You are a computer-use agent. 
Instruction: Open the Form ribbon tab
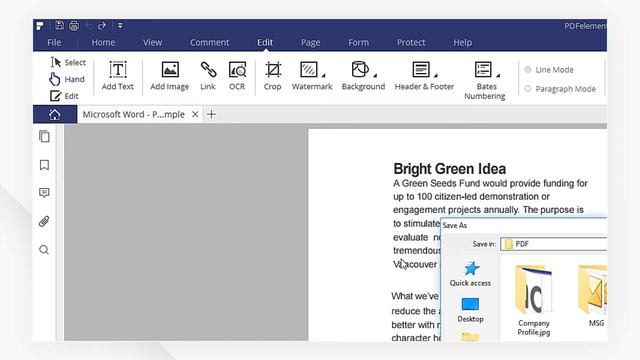(x=358, y=42)
